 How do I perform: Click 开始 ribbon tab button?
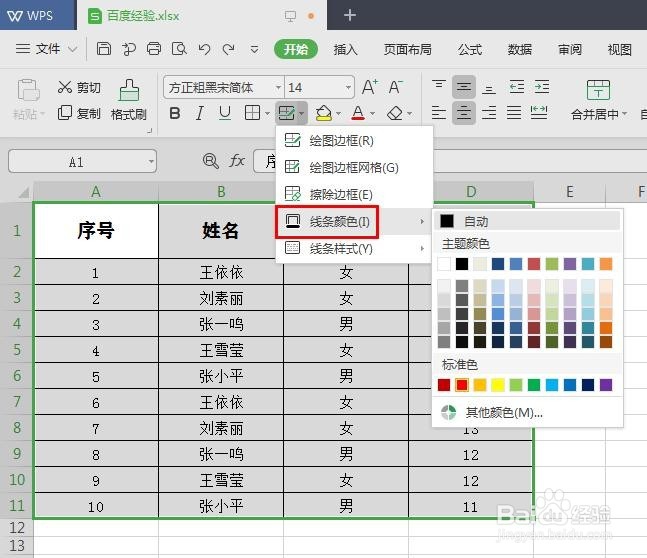click(295, 50)
